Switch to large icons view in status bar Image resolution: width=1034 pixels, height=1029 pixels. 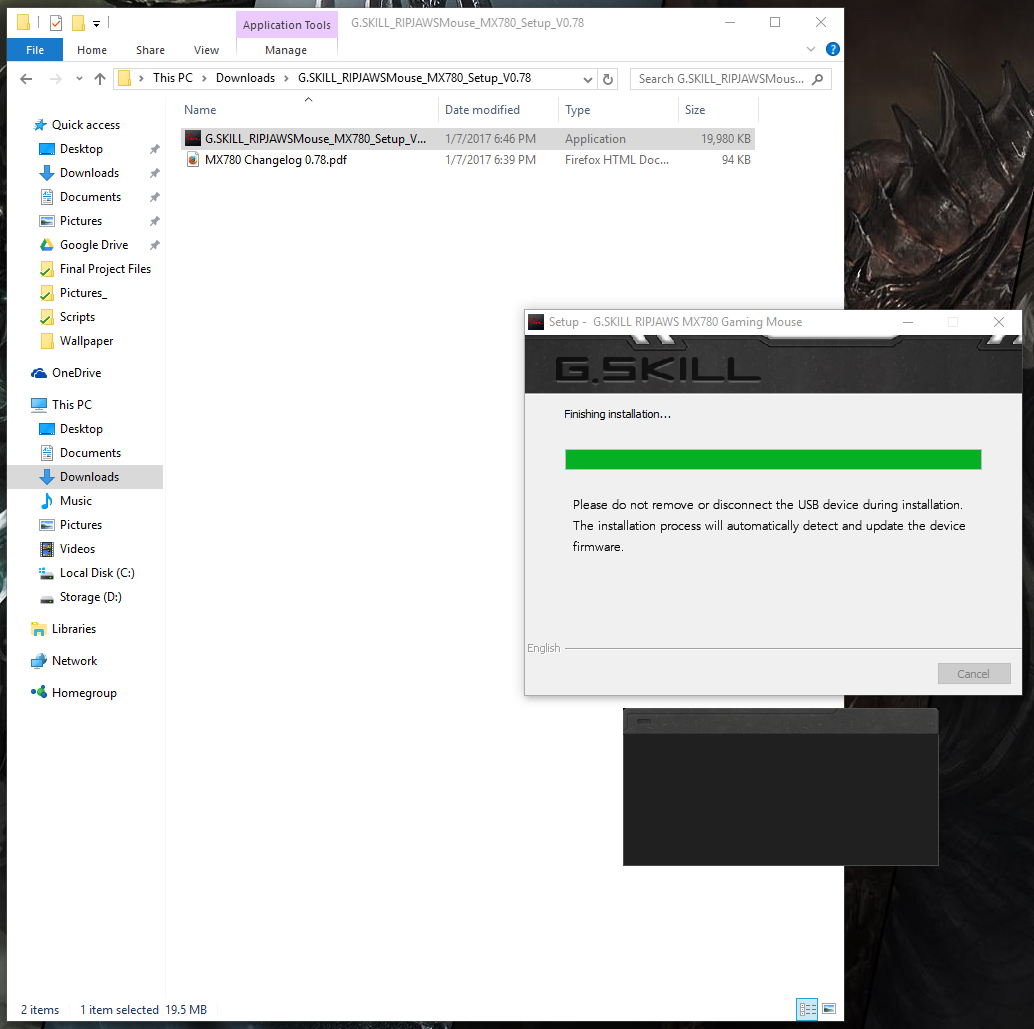[829, 1009]
